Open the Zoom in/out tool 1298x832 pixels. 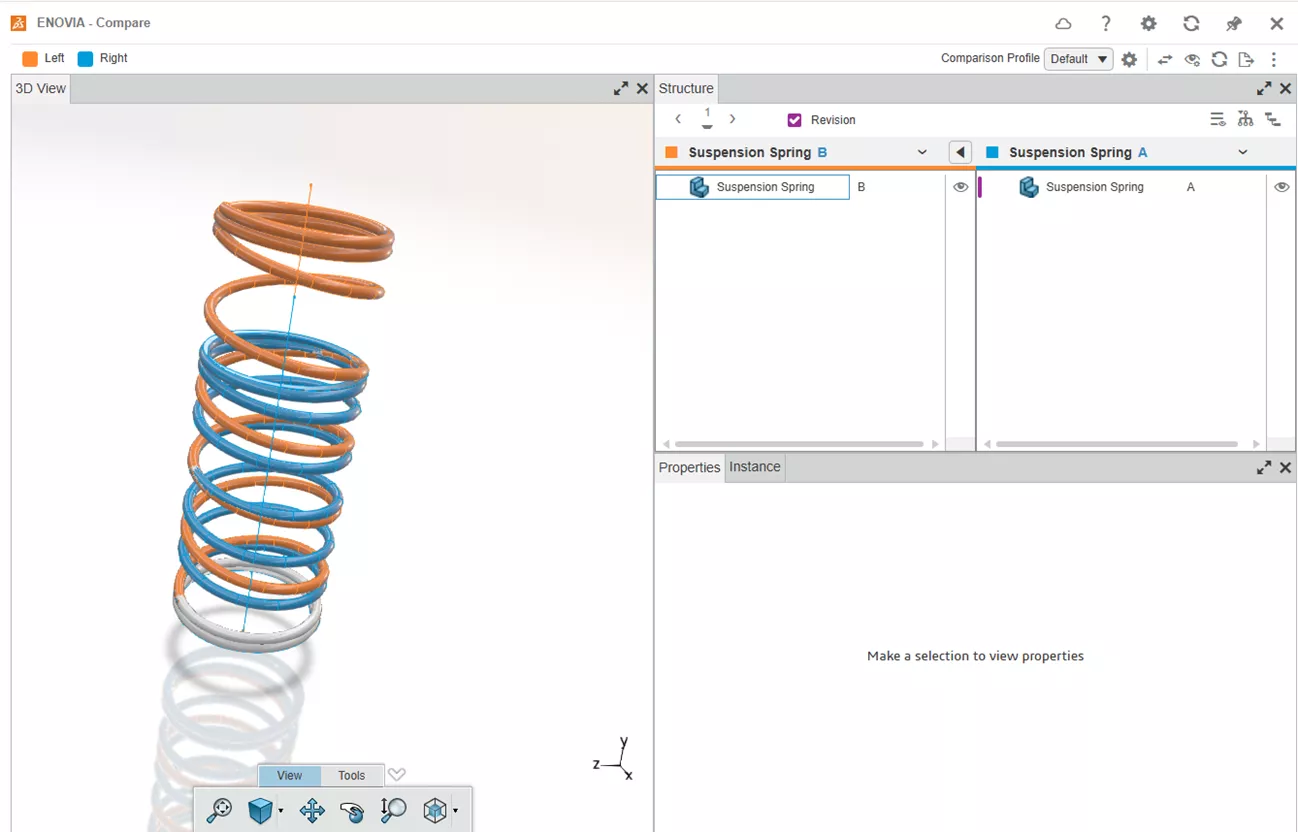coord(392,810)
